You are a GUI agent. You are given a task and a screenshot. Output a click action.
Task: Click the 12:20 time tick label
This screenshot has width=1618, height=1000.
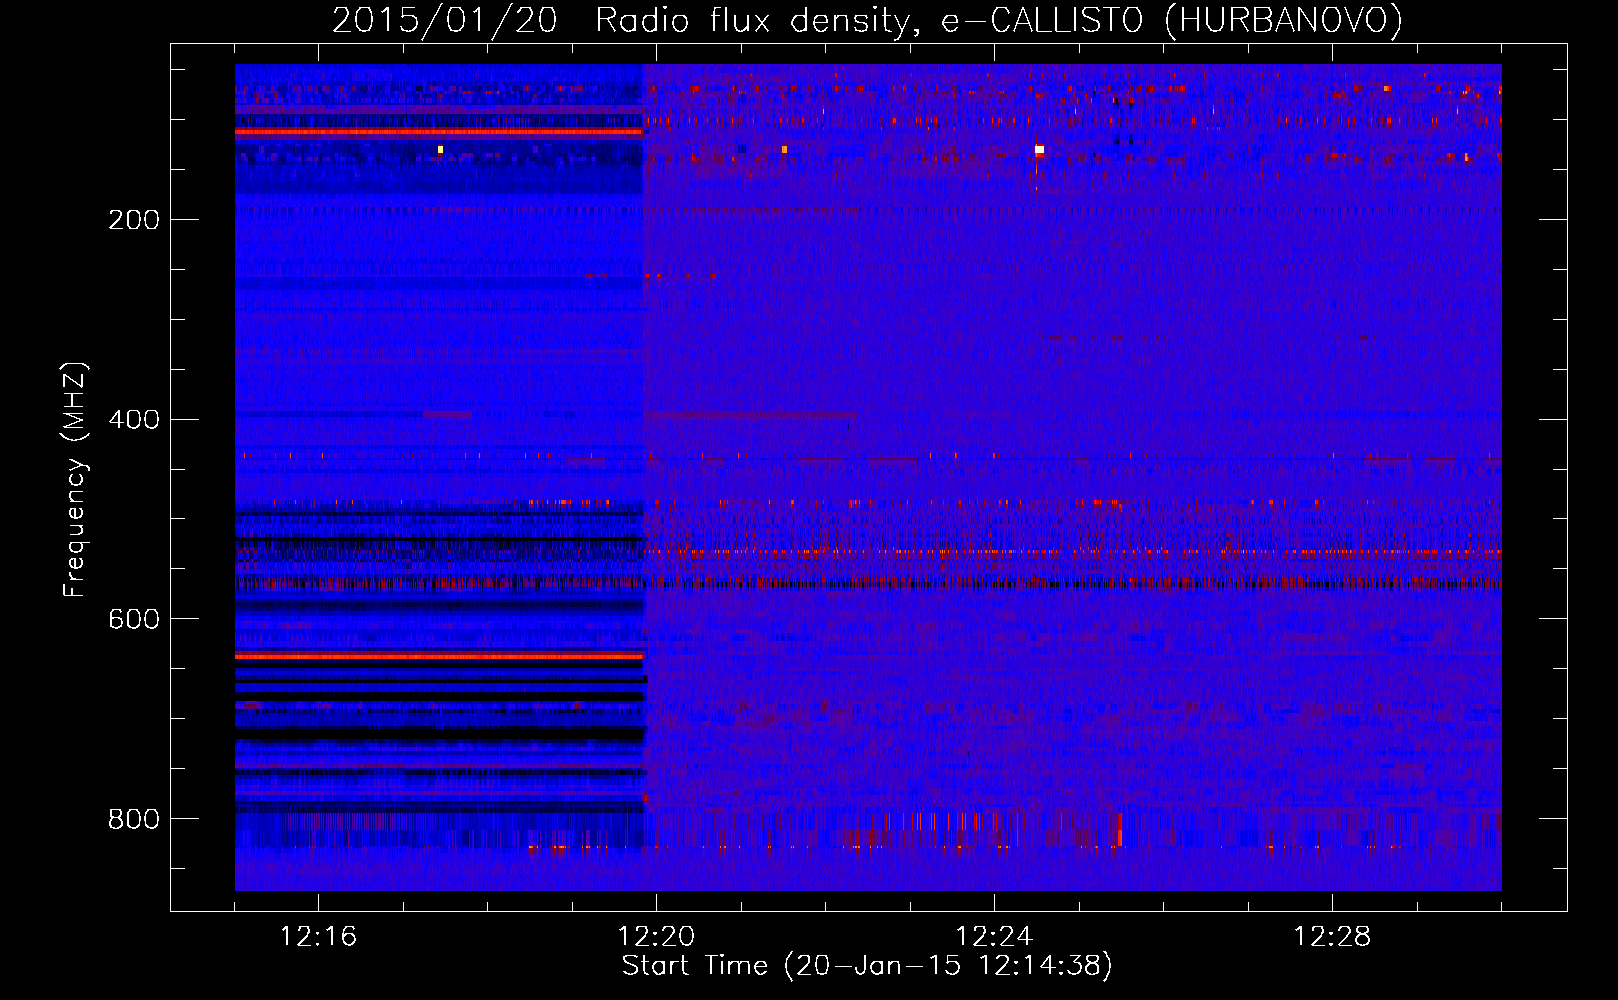tap(656, 937)
